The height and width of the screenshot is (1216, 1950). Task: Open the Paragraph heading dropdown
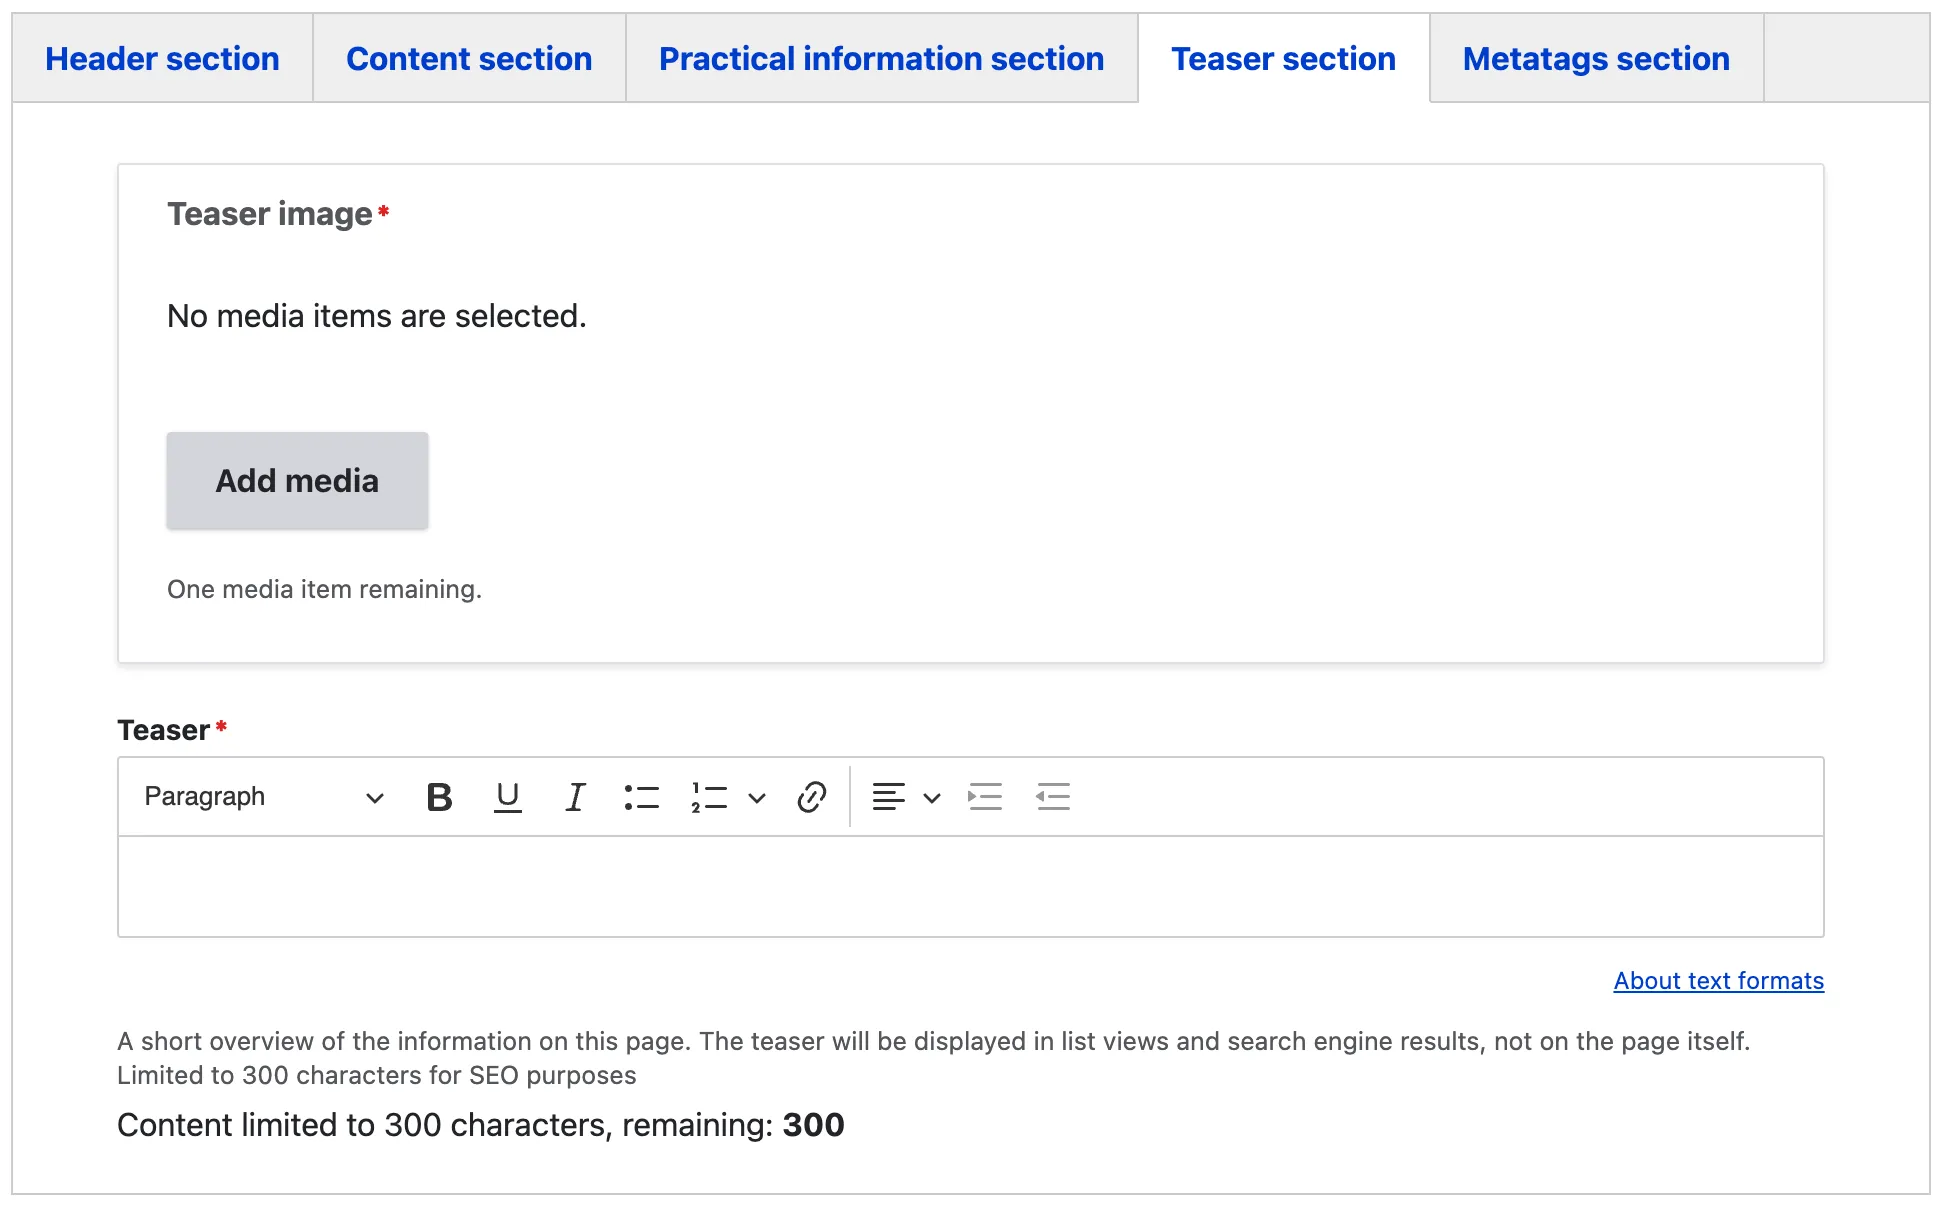pyautogui.click(x=264, y=797)
